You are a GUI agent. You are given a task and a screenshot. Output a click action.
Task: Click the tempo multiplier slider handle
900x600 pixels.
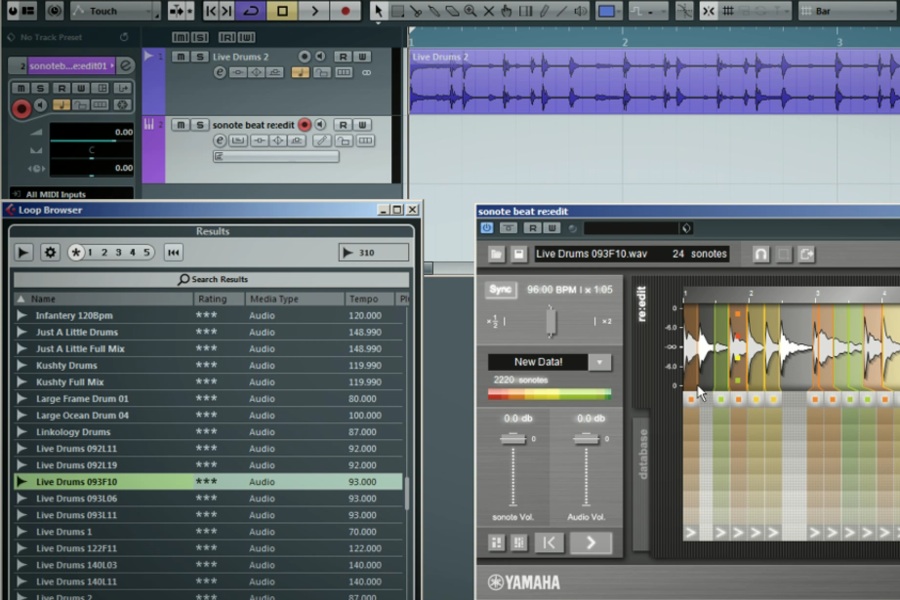tap(551, 321)
